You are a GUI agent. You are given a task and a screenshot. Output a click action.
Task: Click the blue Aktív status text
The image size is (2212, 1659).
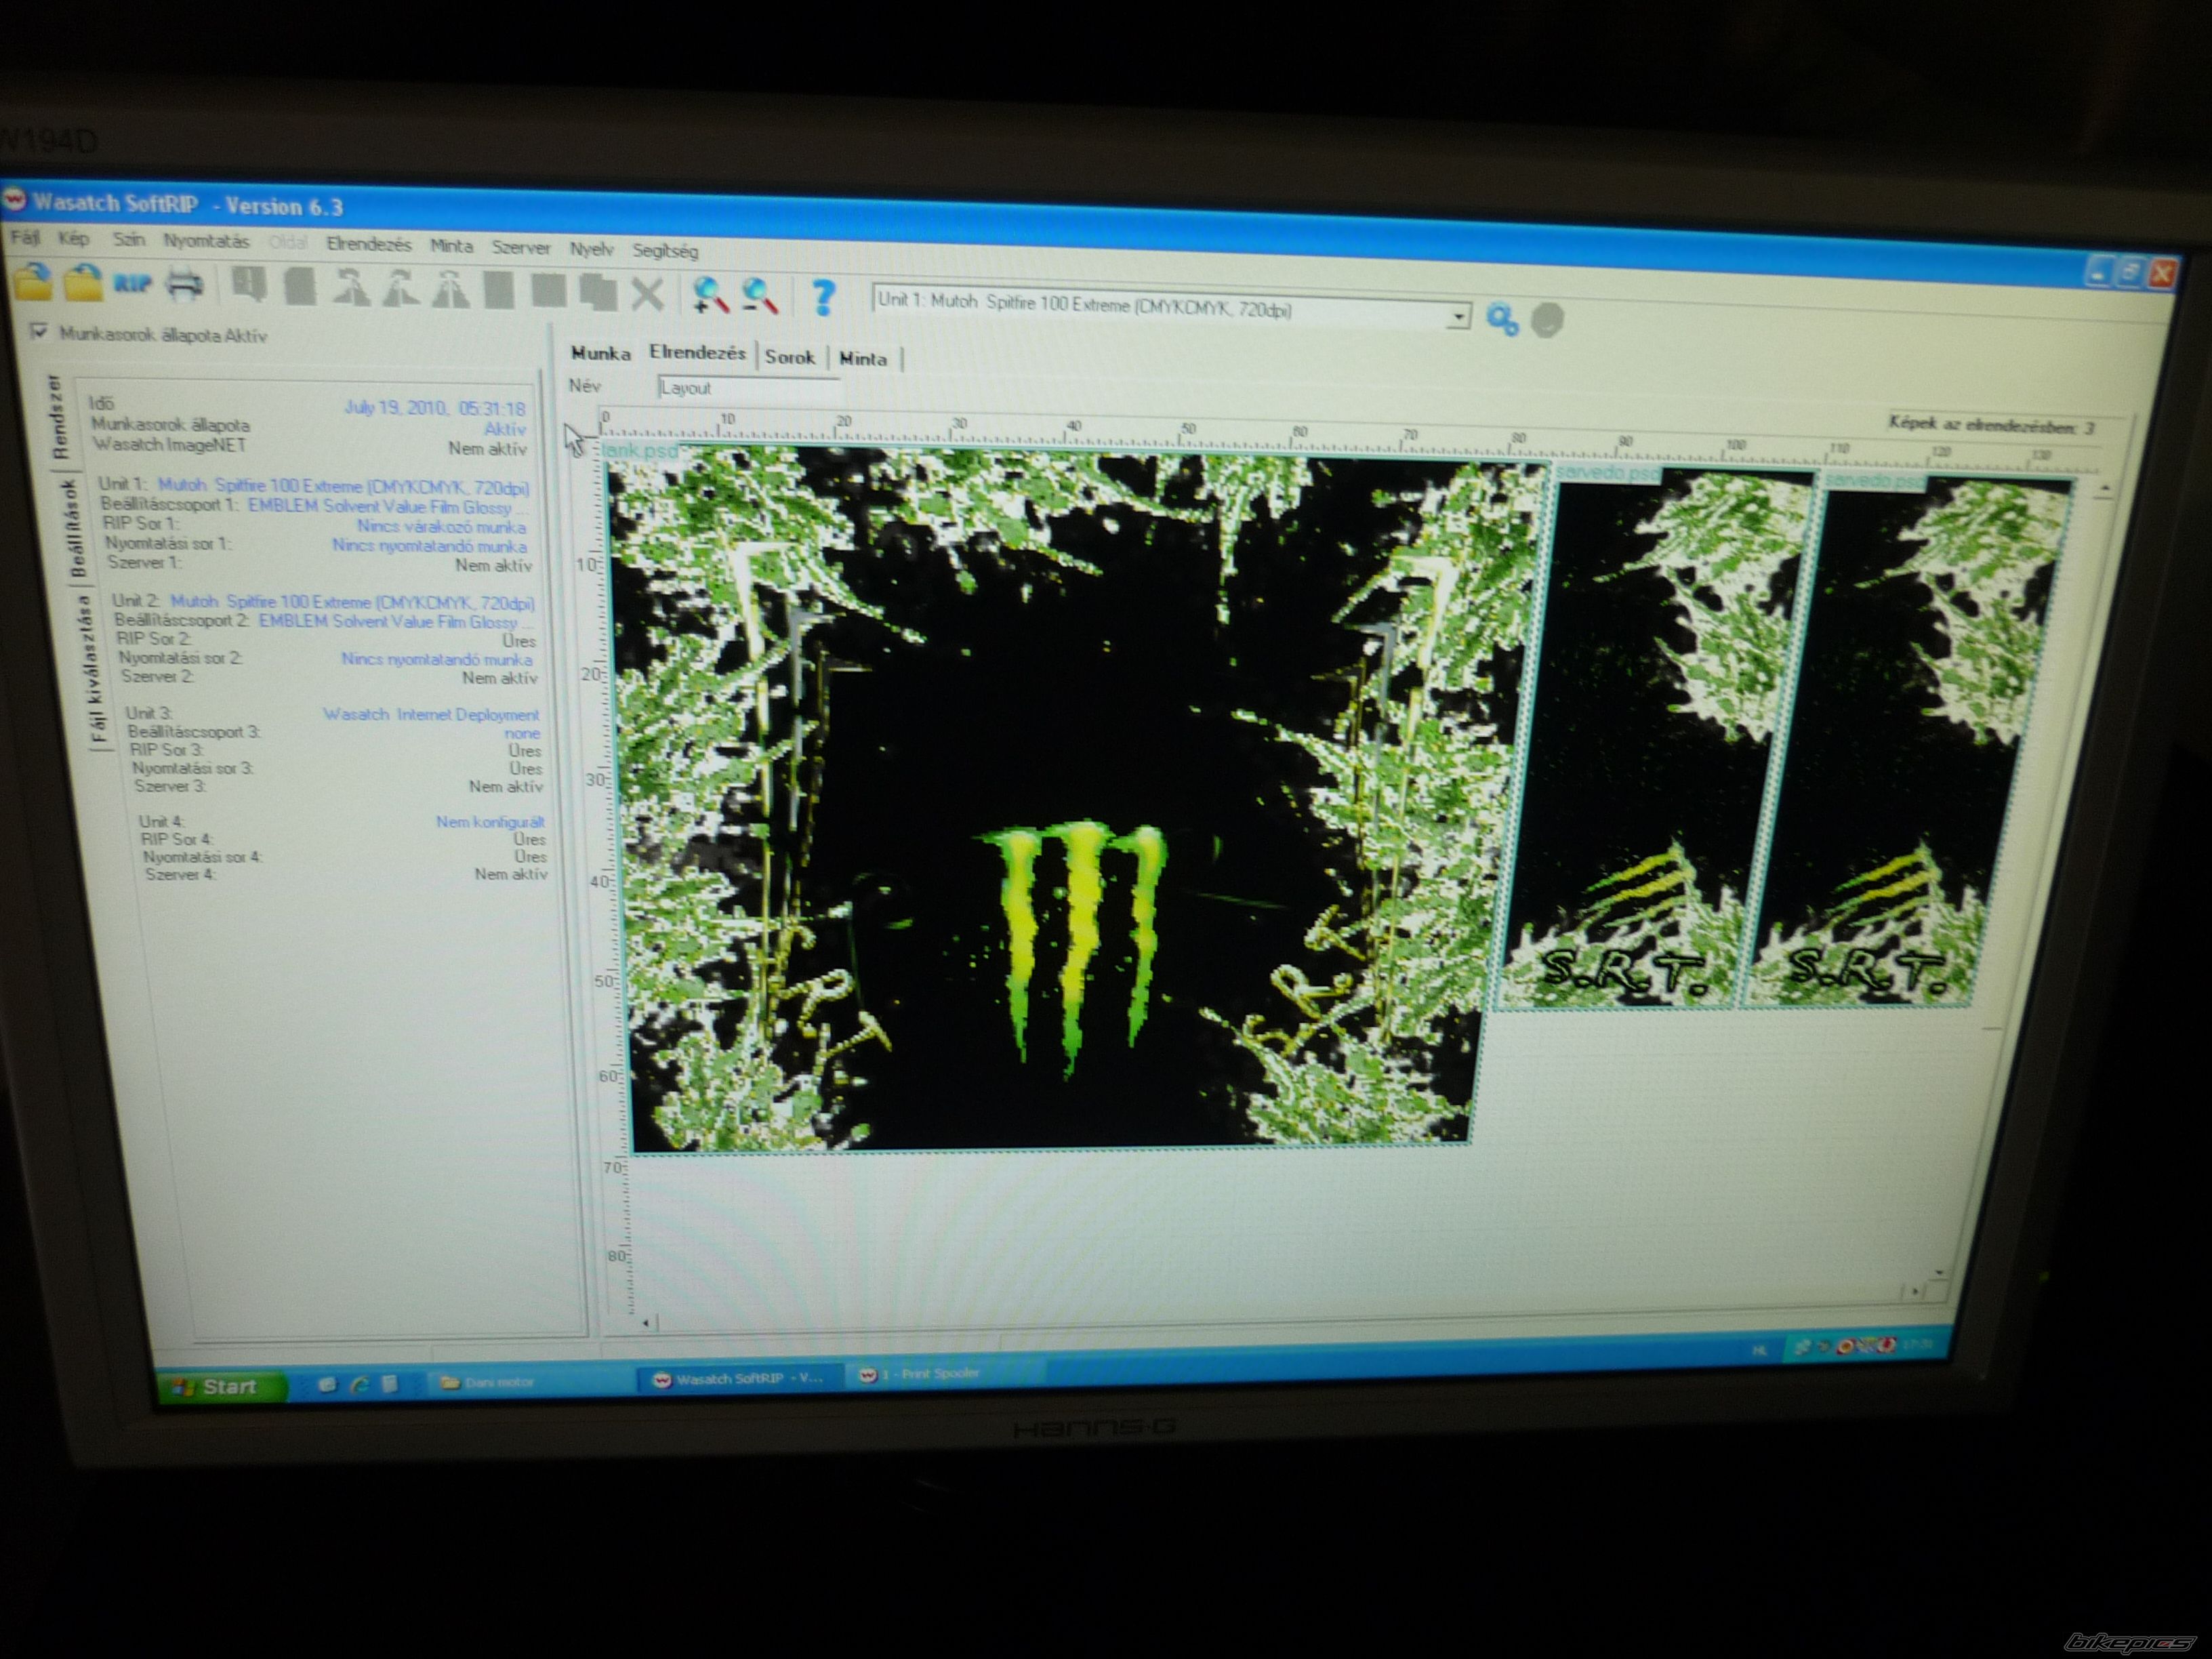point(505,428)
